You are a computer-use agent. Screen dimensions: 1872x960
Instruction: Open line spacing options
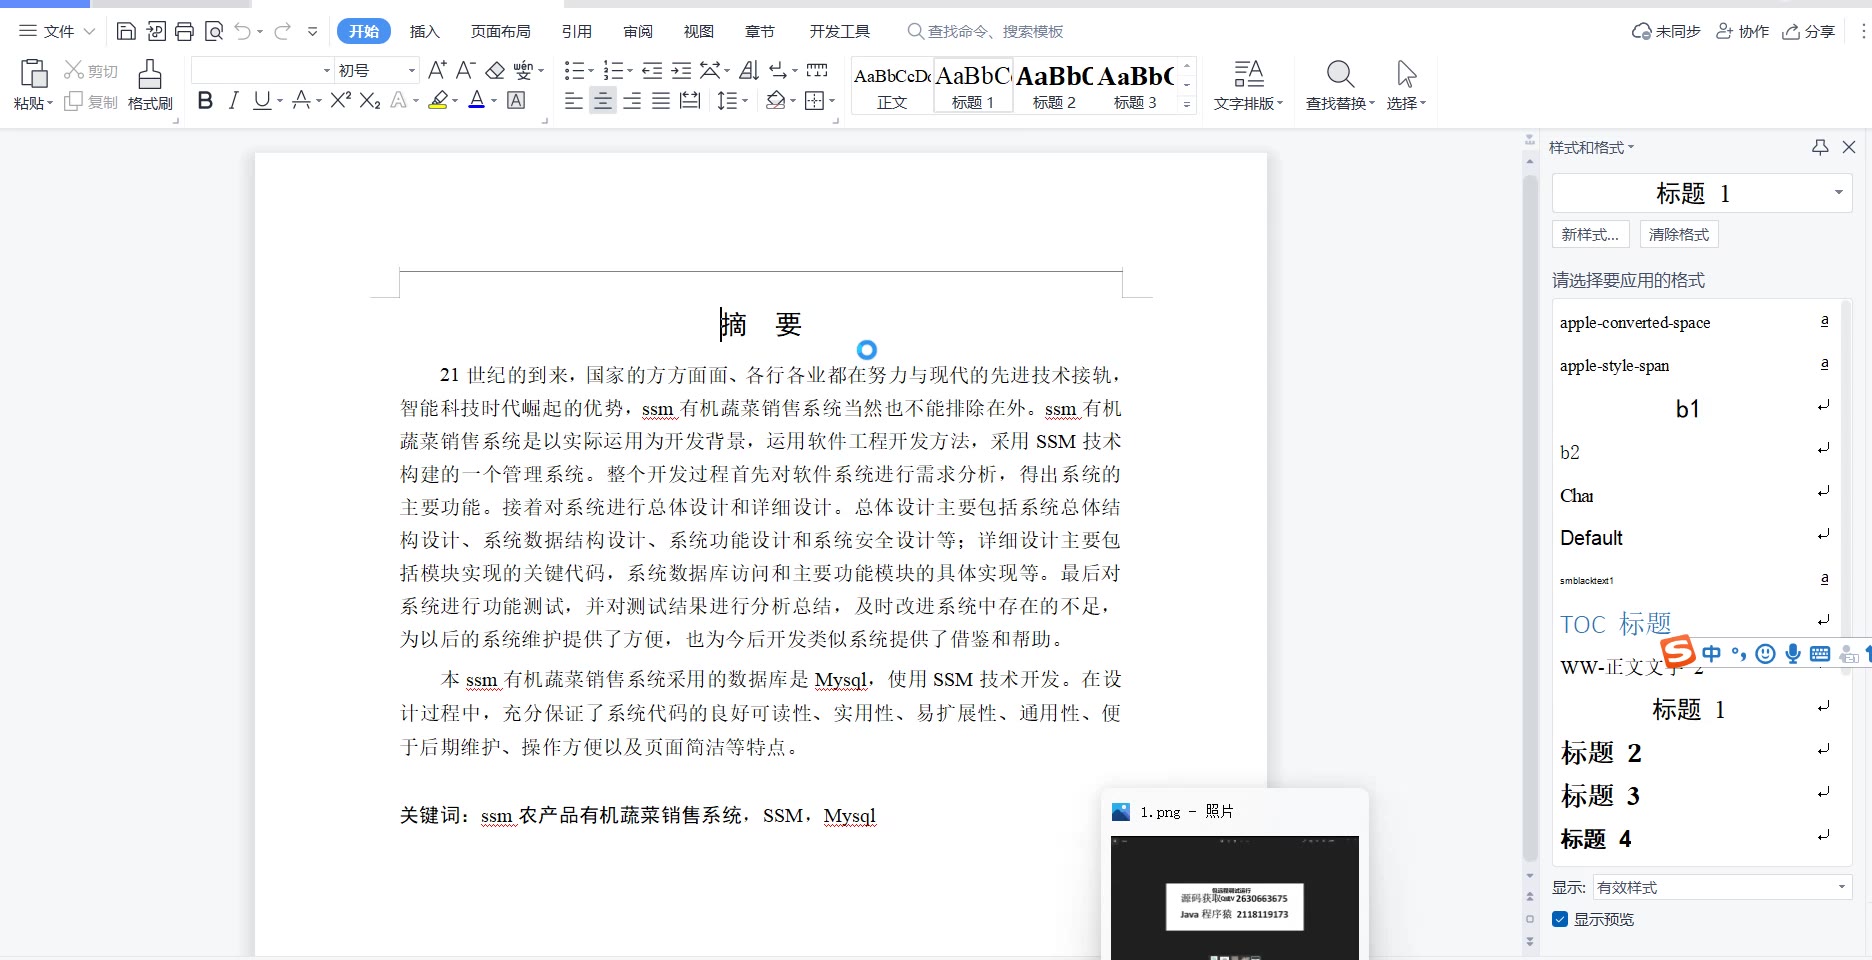click(x=727, y=101)
